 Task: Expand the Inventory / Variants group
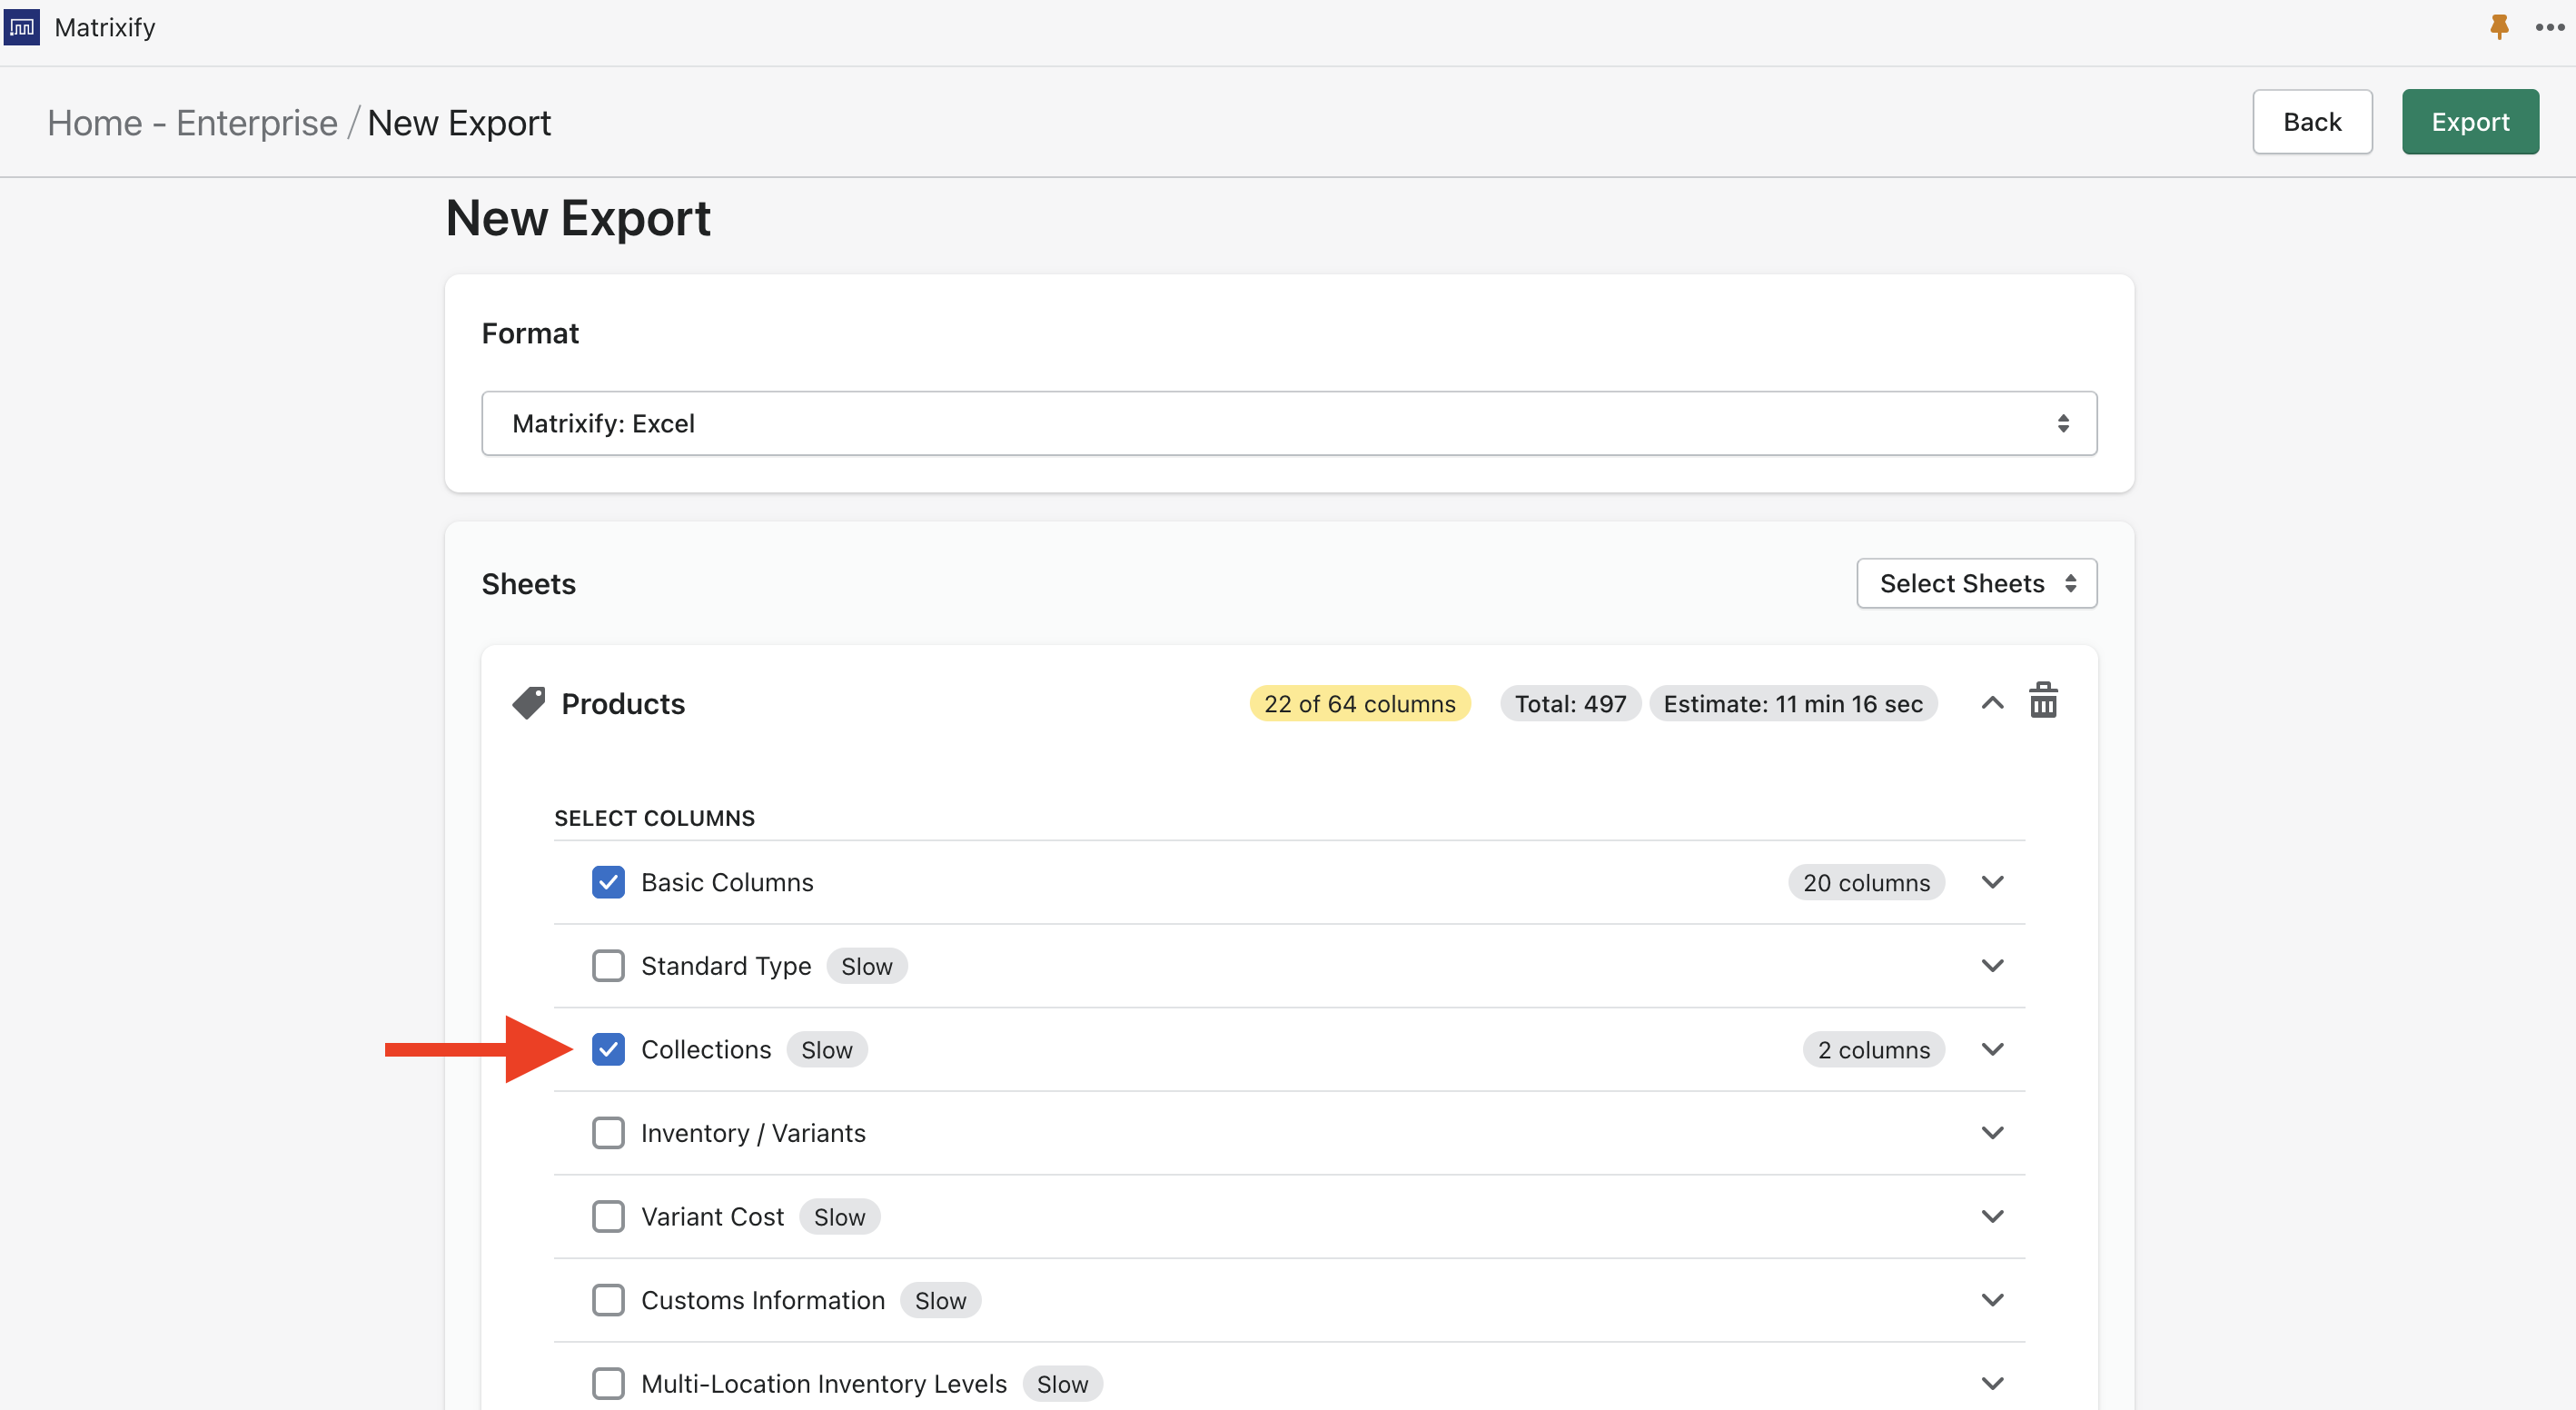[1992, 1133]
